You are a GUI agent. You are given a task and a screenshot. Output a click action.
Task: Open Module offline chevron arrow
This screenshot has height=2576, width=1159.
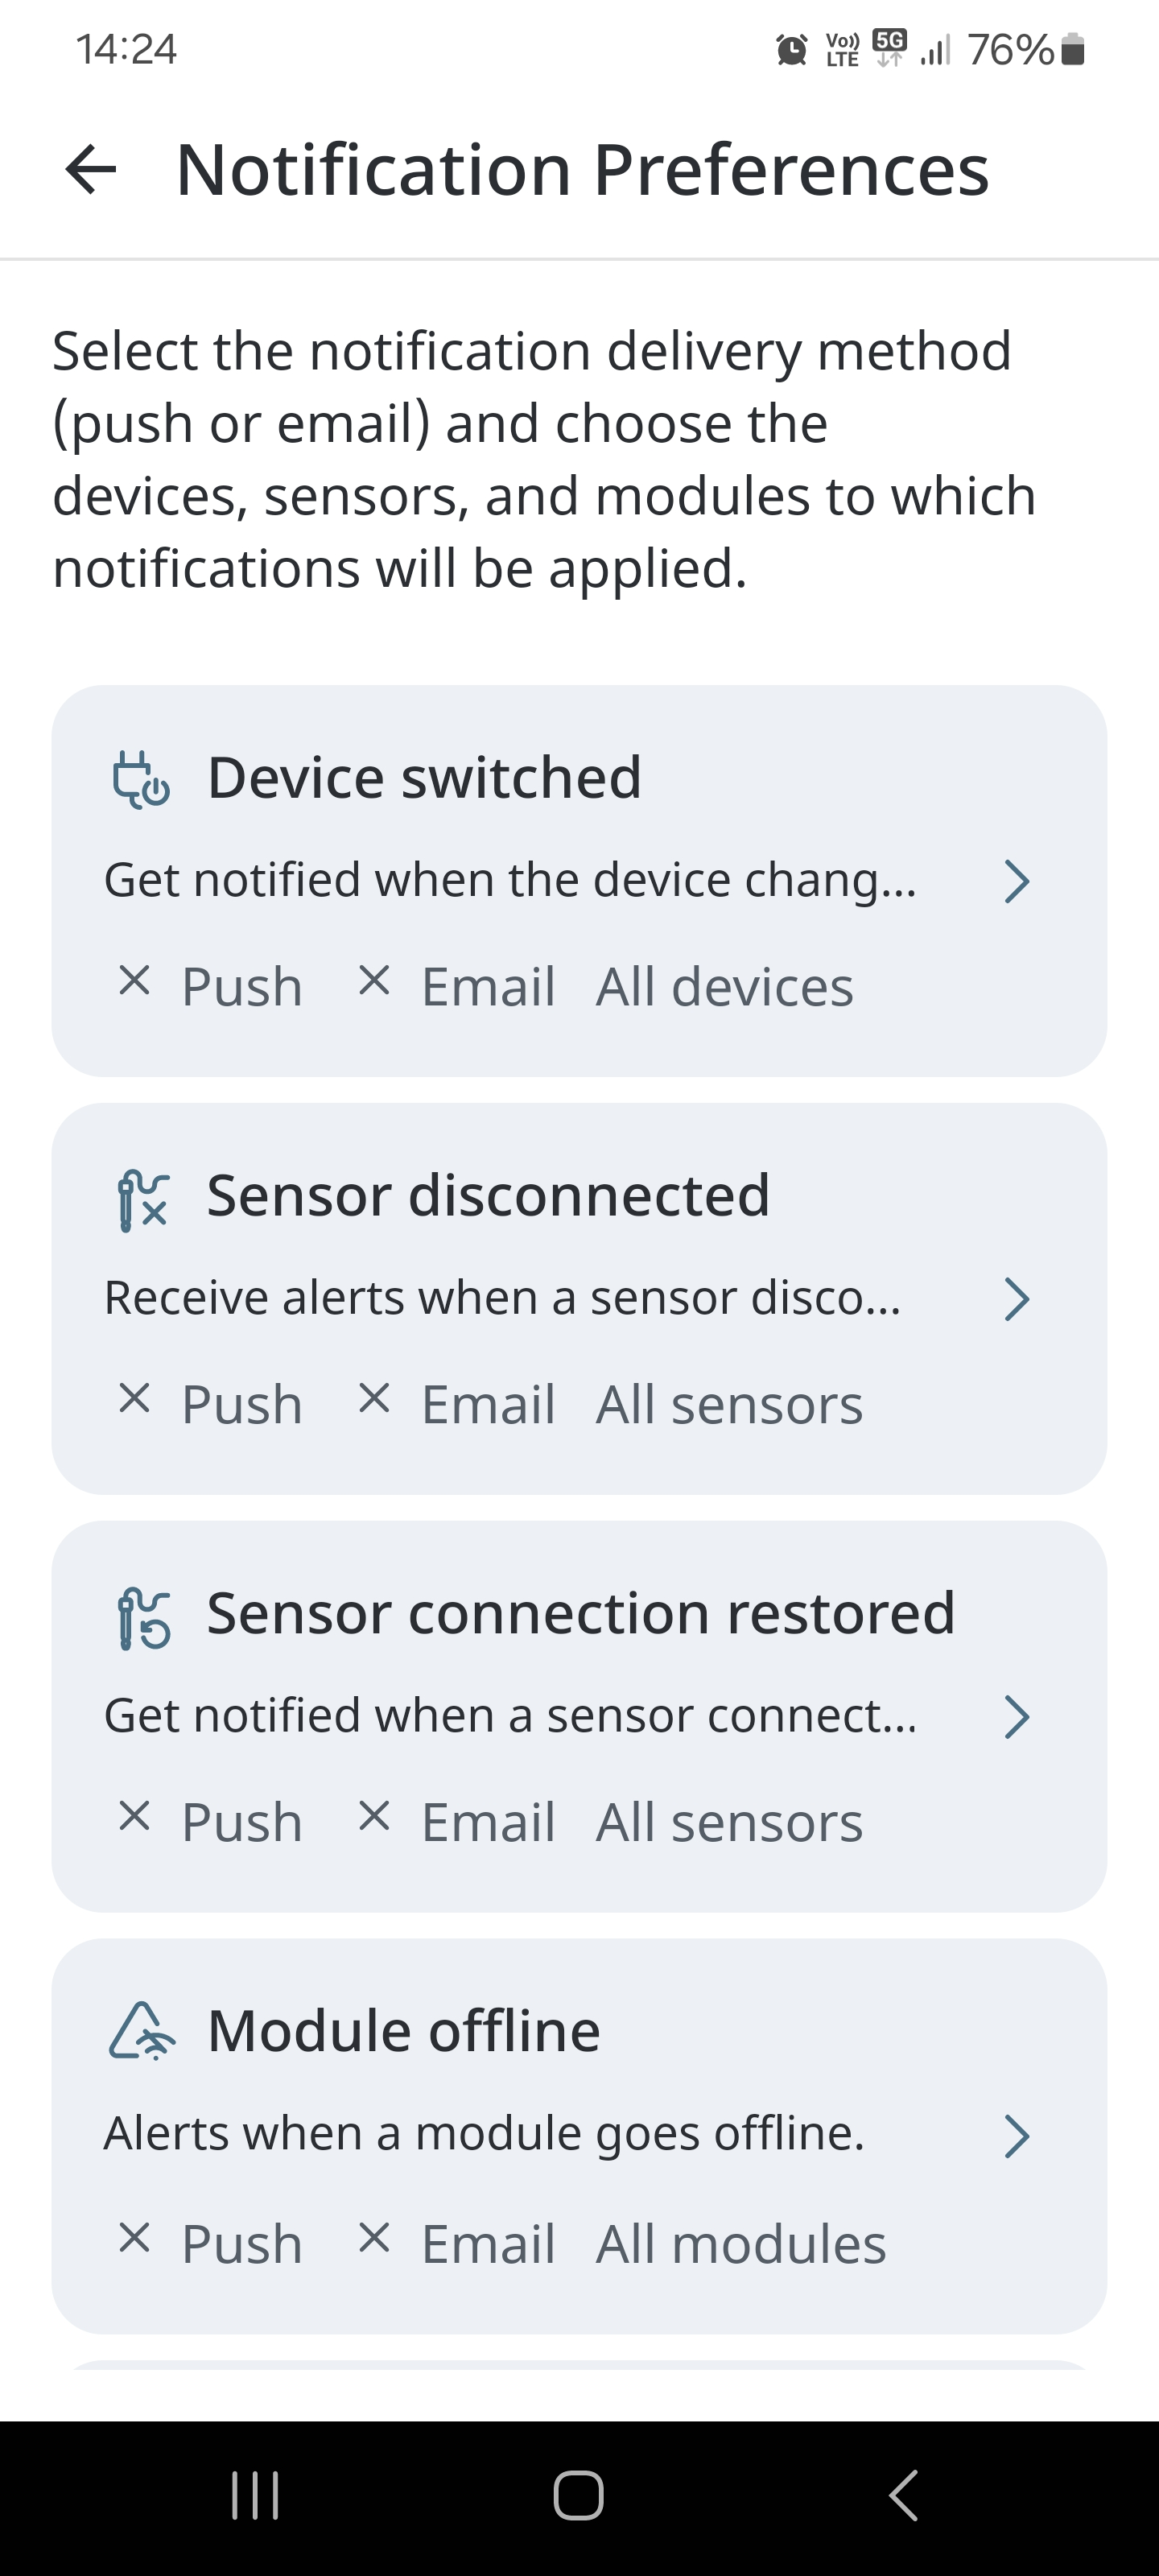[1016, 2136]
